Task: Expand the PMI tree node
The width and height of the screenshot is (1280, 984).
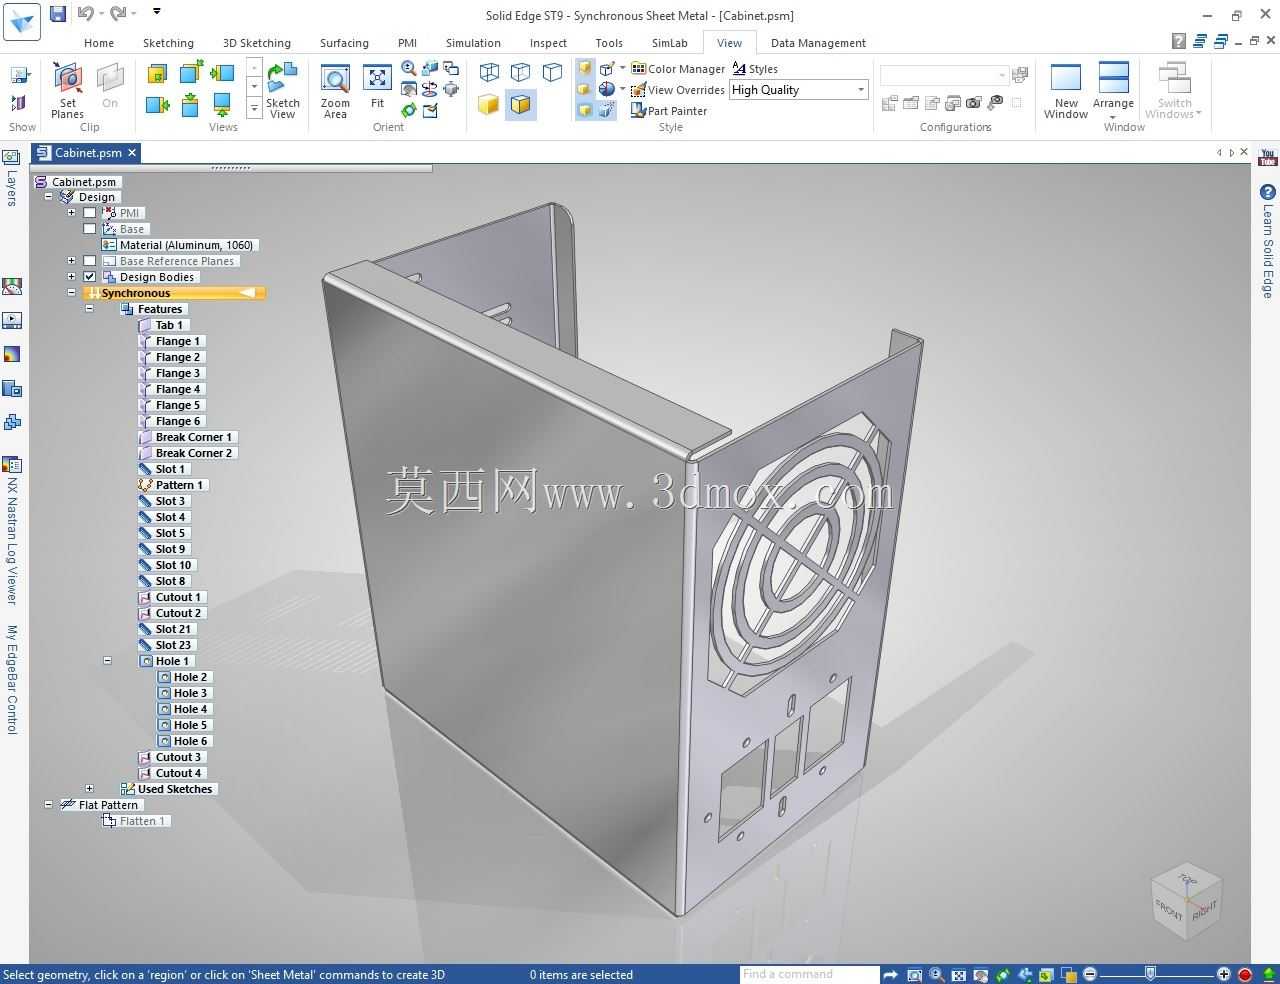Action: click(x=72, y=213)
